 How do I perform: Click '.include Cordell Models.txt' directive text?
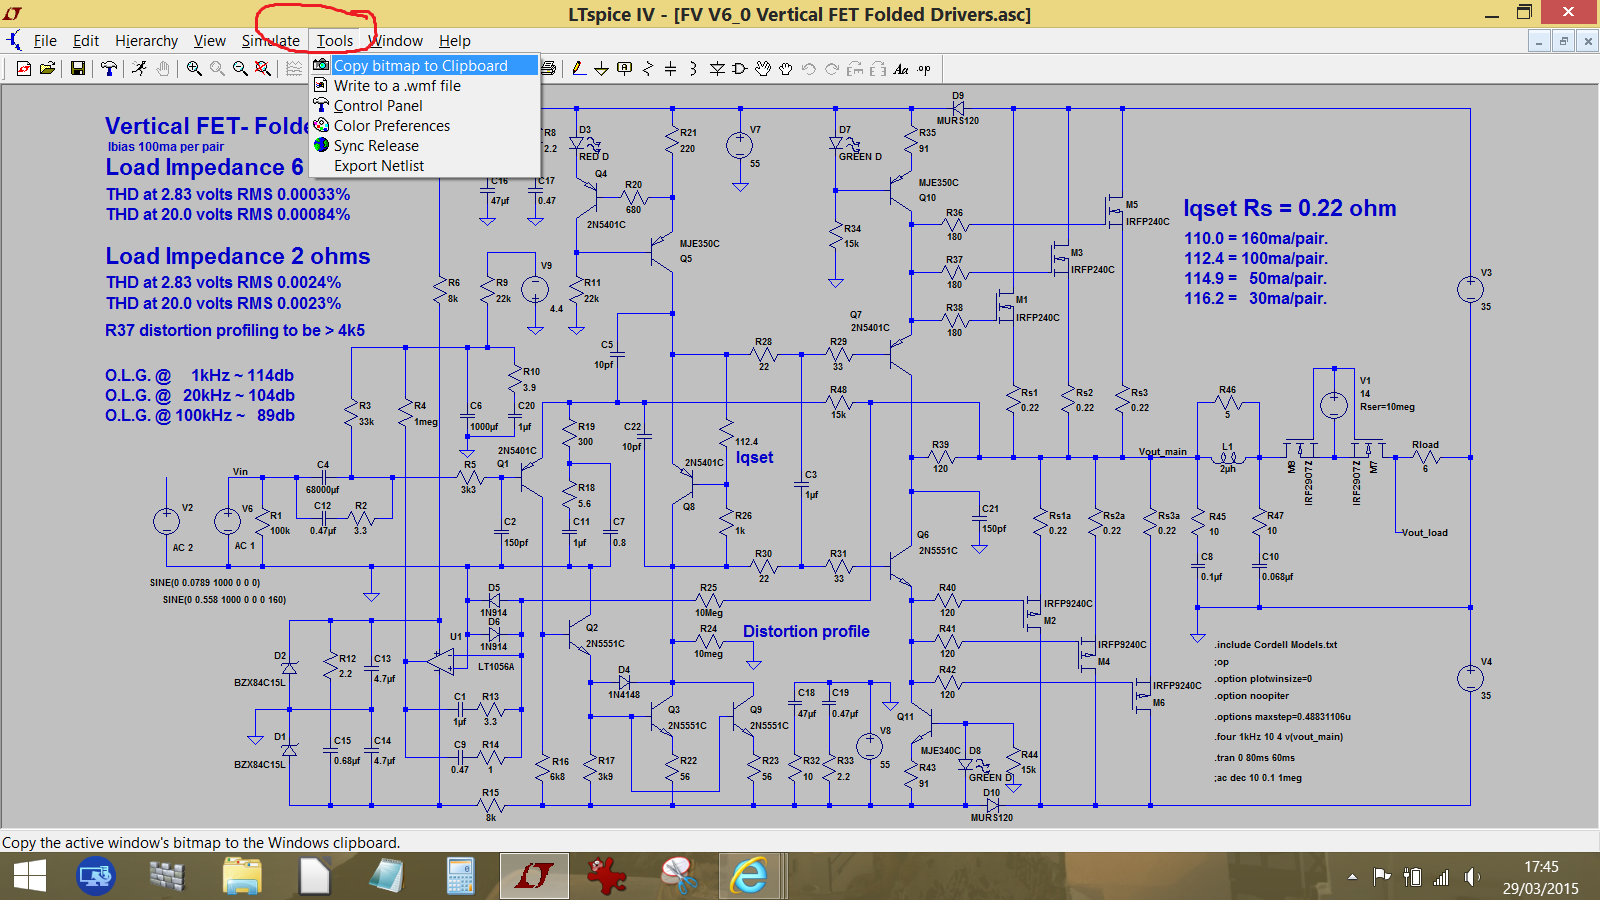coord(1275,644)
